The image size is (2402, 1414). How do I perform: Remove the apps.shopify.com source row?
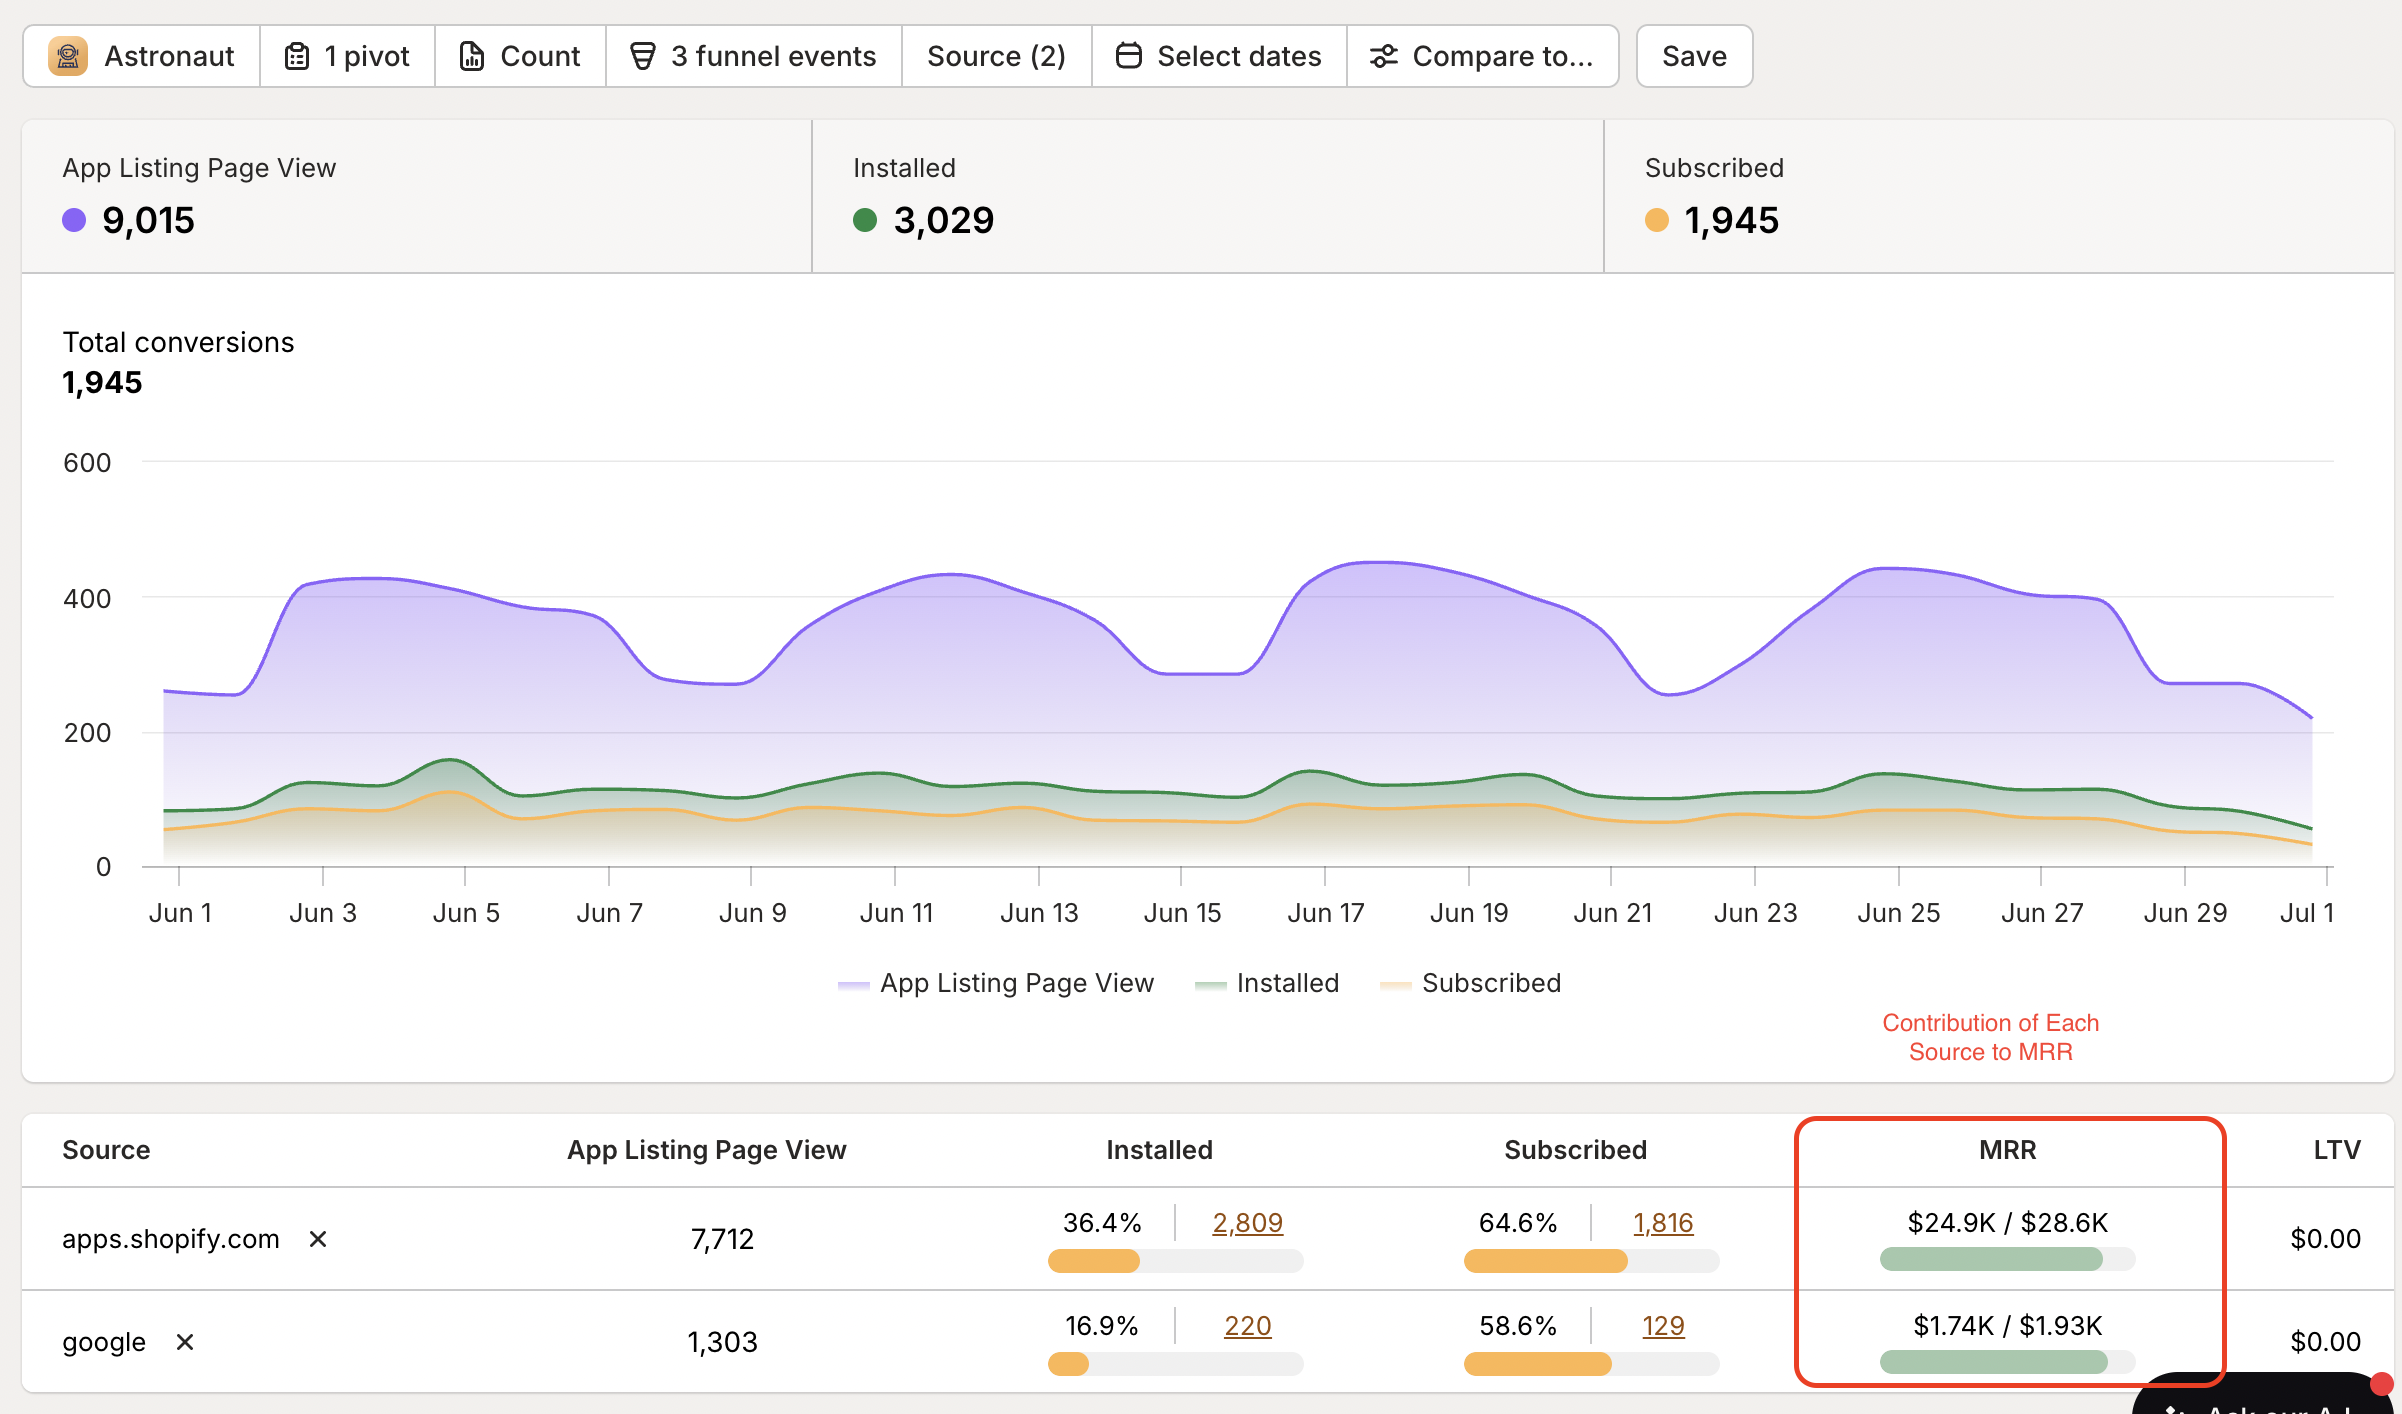(318, 1239)
